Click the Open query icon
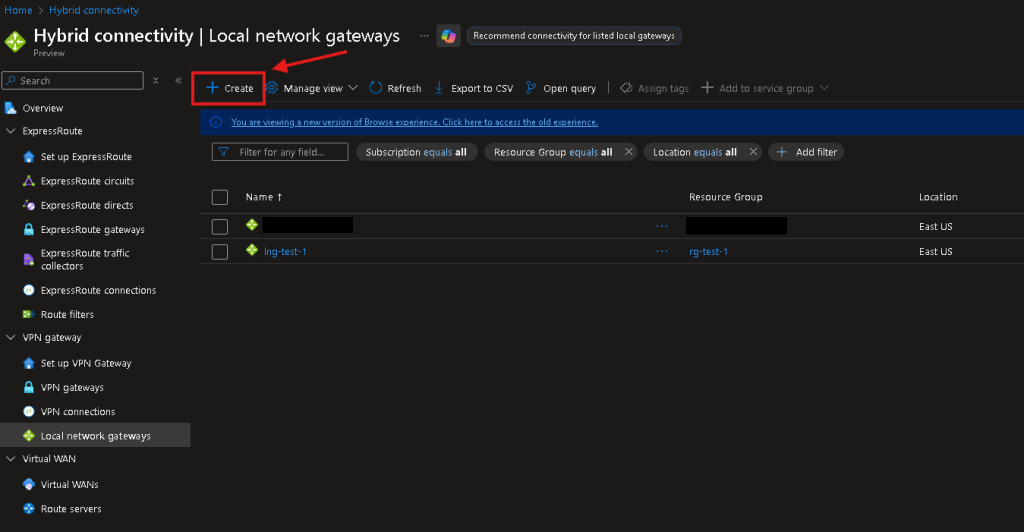This screenshot has height=532, width=1024. [531, 88]
